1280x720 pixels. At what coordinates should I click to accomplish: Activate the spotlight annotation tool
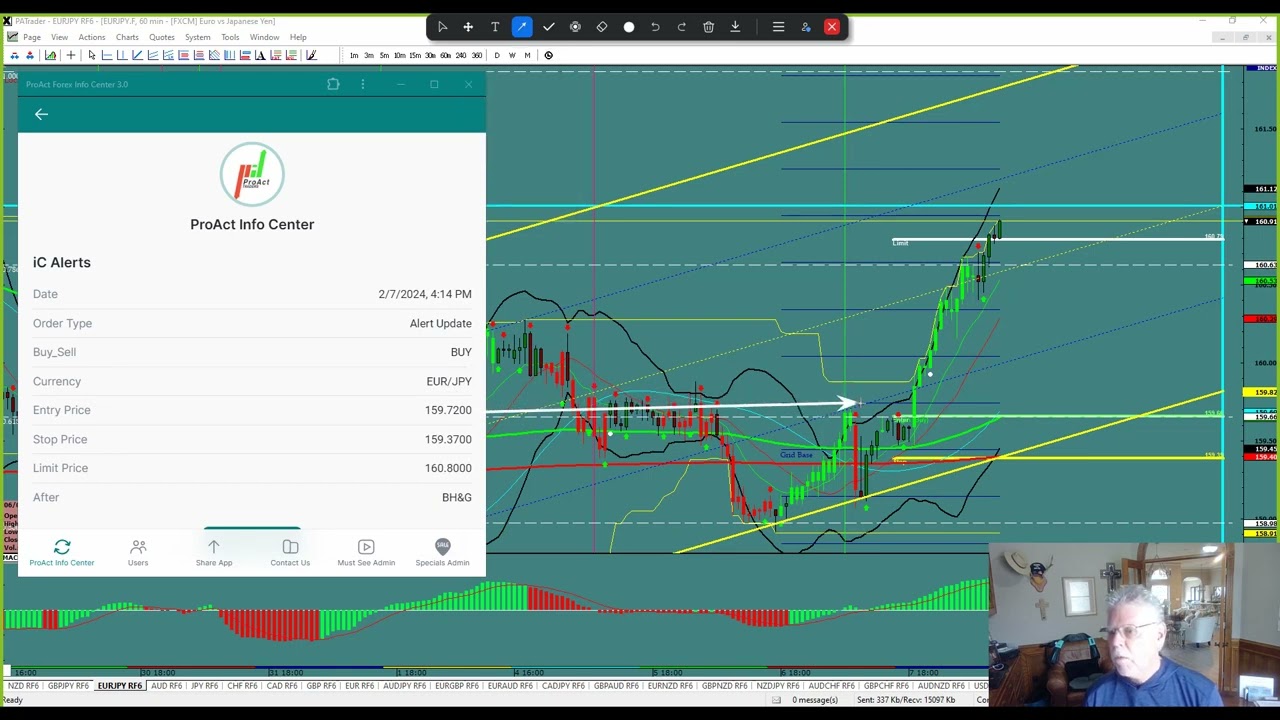pyautogui.click(x=575, y=27)
